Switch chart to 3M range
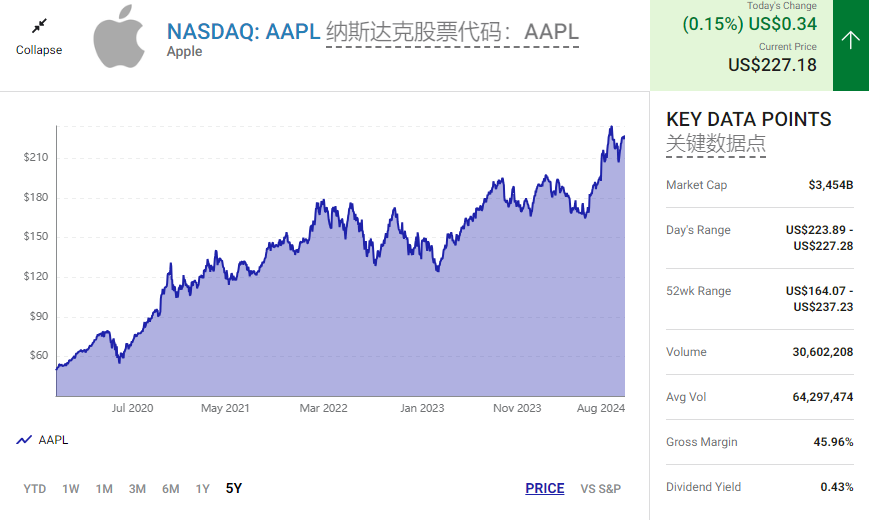The image size is (869, 520). point(137,489)
